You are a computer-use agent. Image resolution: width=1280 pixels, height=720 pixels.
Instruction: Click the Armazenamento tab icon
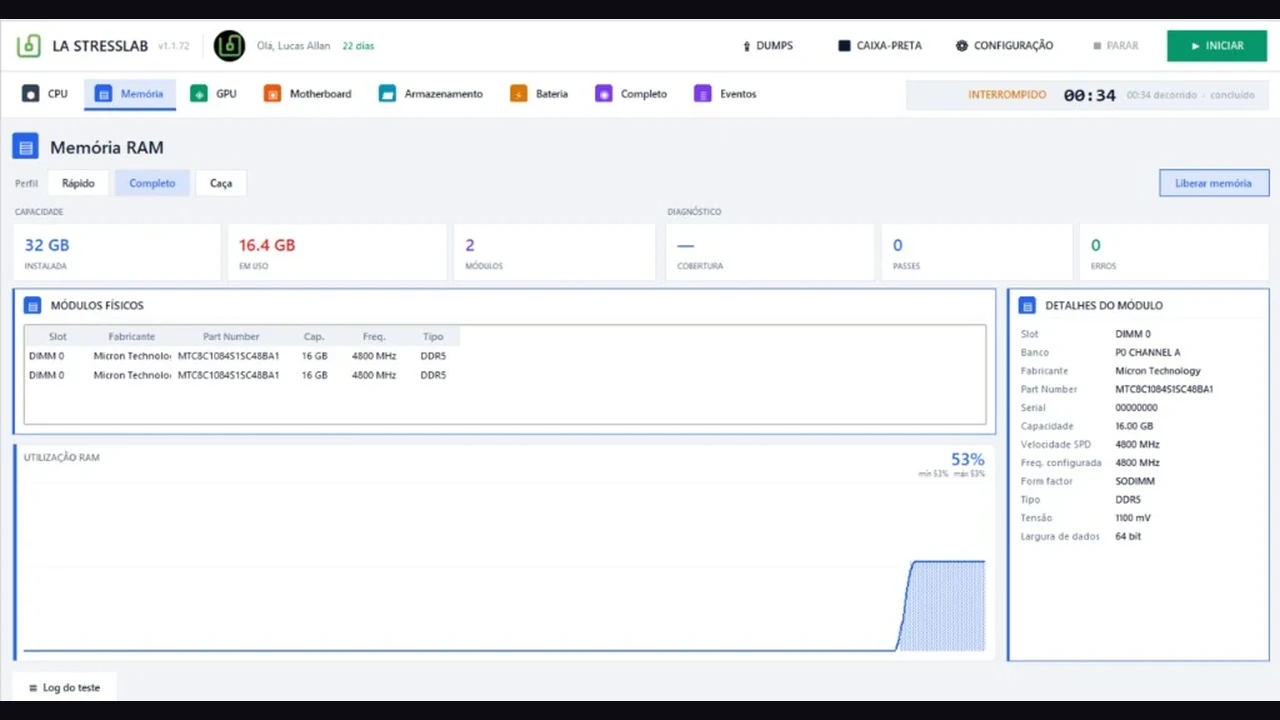click(387, 94)
